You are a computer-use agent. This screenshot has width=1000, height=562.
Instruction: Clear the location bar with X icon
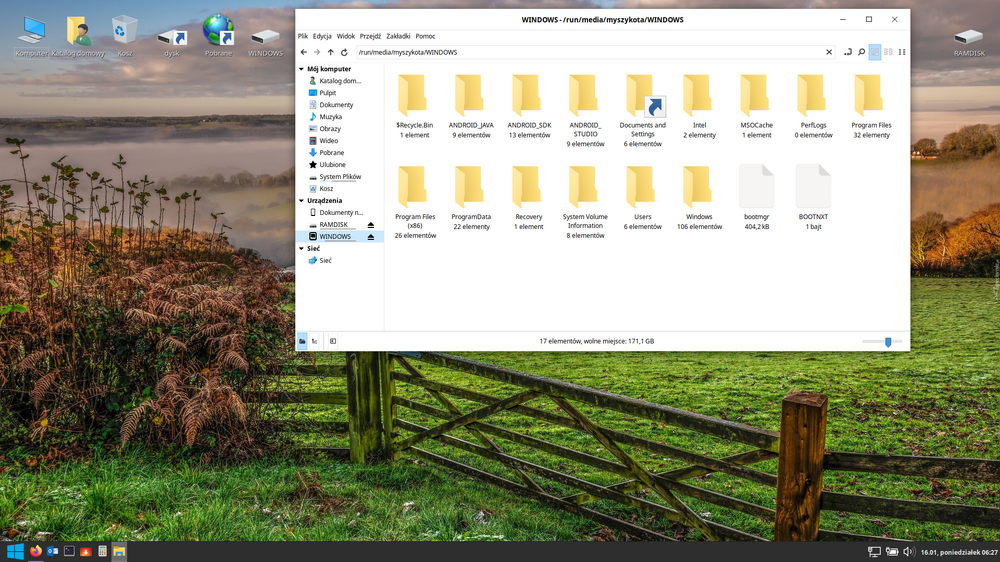coord(828,52)
